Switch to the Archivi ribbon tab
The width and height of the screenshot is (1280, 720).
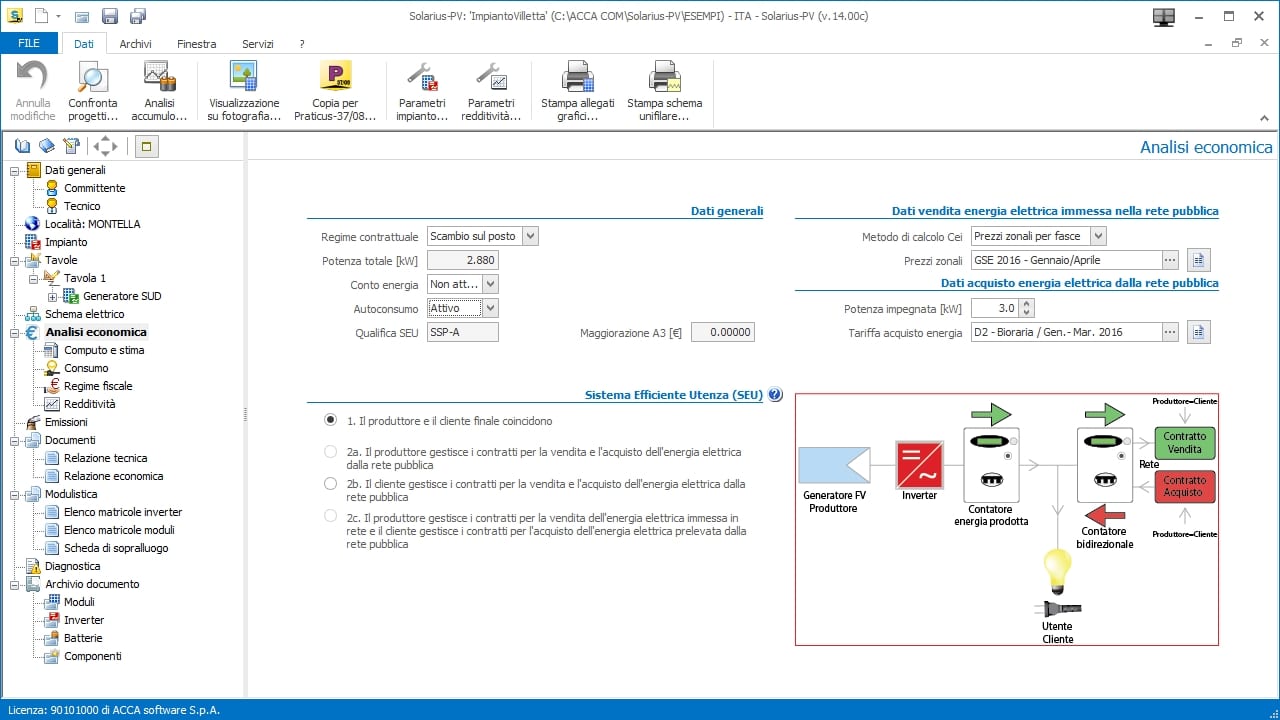click(x=136, y=44)
